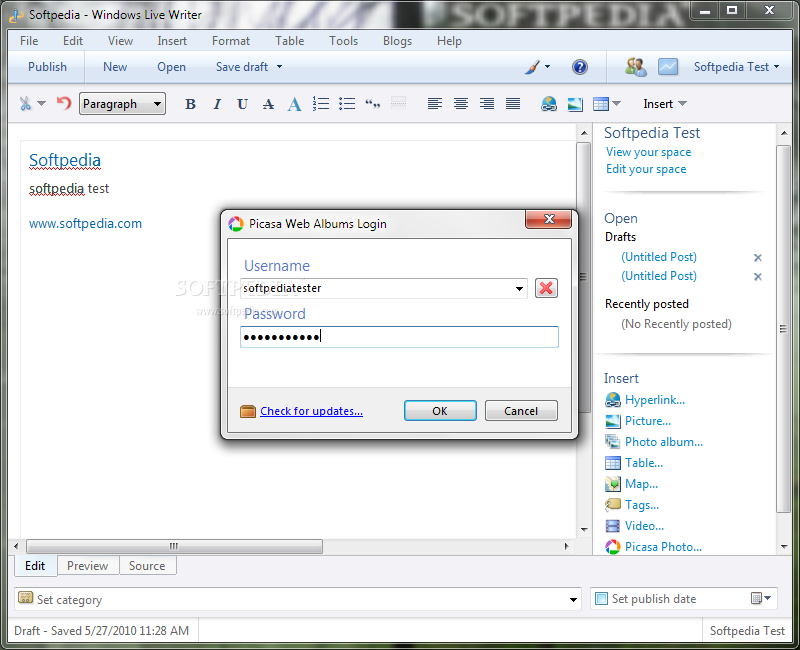
Task: Expand the paintbrush dropdown arrow
Action: [x=547, y=67]
